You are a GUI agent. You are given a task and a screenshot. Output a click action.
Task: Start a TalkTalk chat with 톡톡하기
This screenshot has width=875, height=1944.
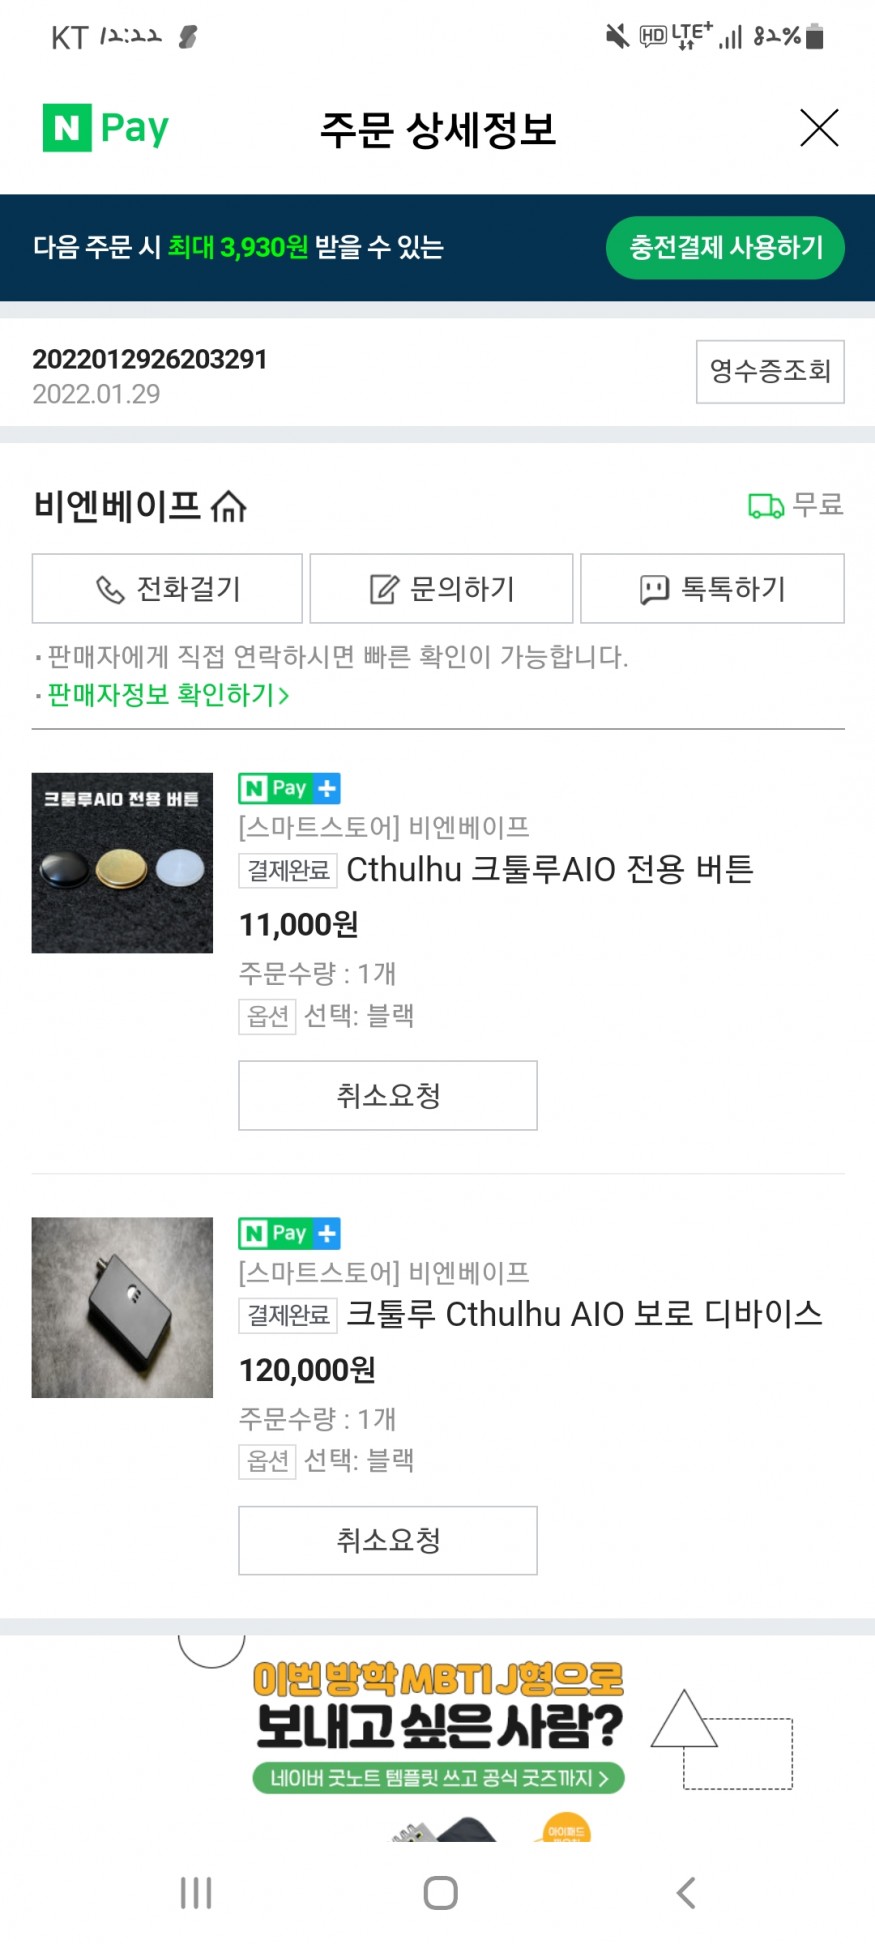(x=712, y=589)
